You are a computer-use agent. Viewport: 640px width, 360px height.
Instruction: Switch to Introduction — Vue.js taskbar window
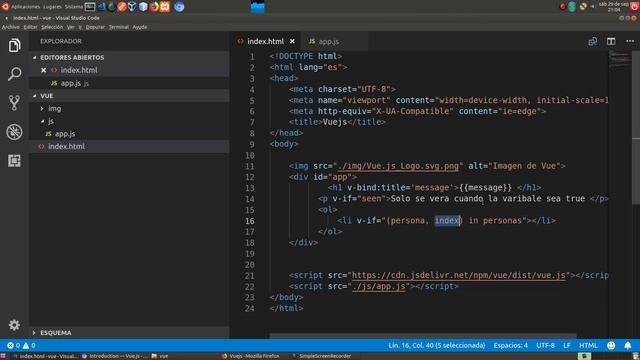[x=115, y=356]
